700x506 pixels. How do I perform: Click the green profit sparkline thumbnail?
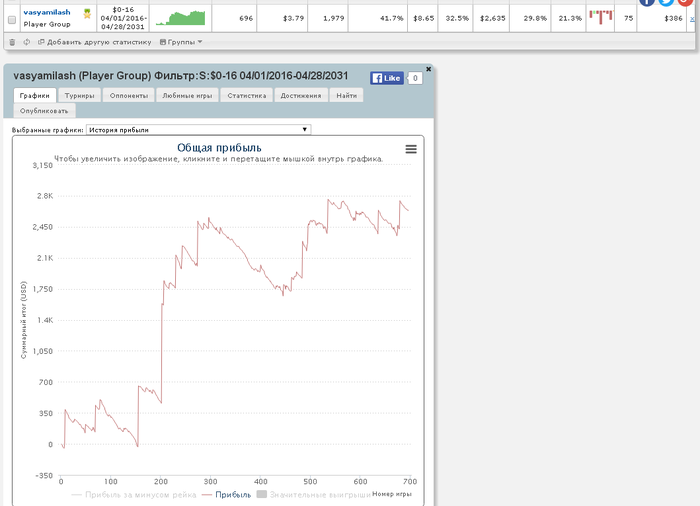tap(180, 18)
